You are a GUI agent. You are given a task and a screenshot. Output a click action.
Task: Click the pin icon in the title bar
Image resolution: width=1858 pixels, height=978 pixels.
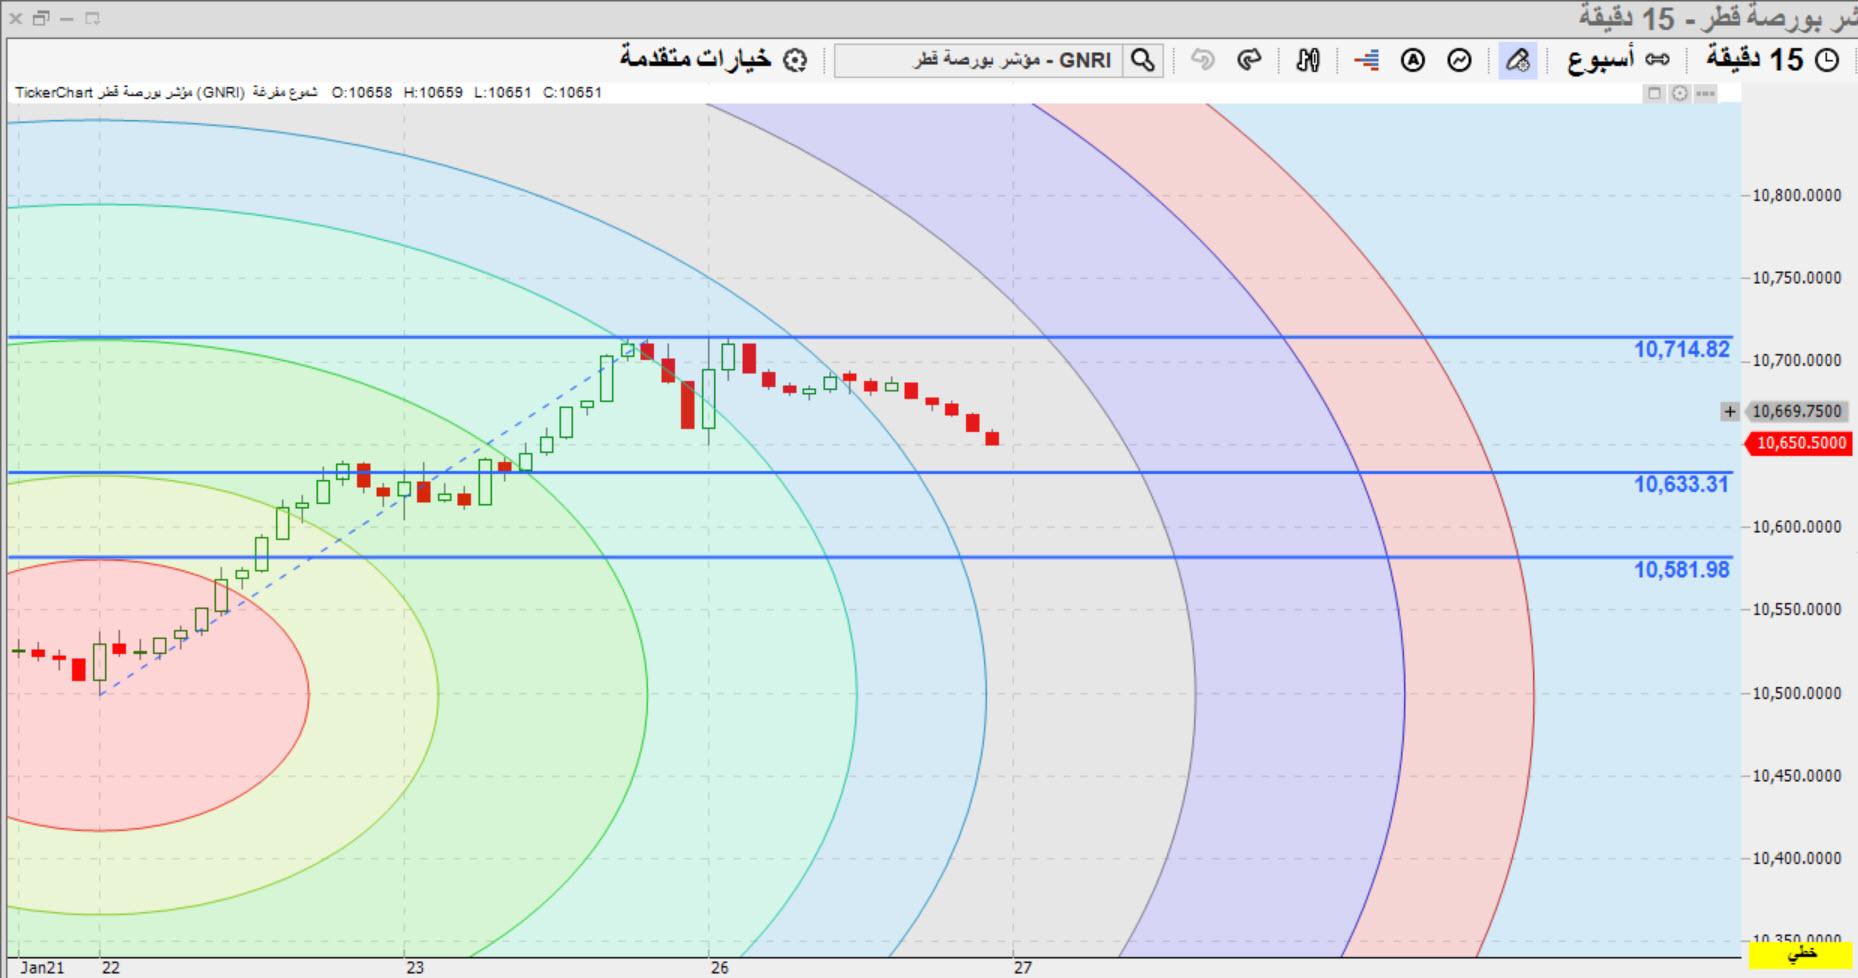pyautogui.click(x=91, y=18)
